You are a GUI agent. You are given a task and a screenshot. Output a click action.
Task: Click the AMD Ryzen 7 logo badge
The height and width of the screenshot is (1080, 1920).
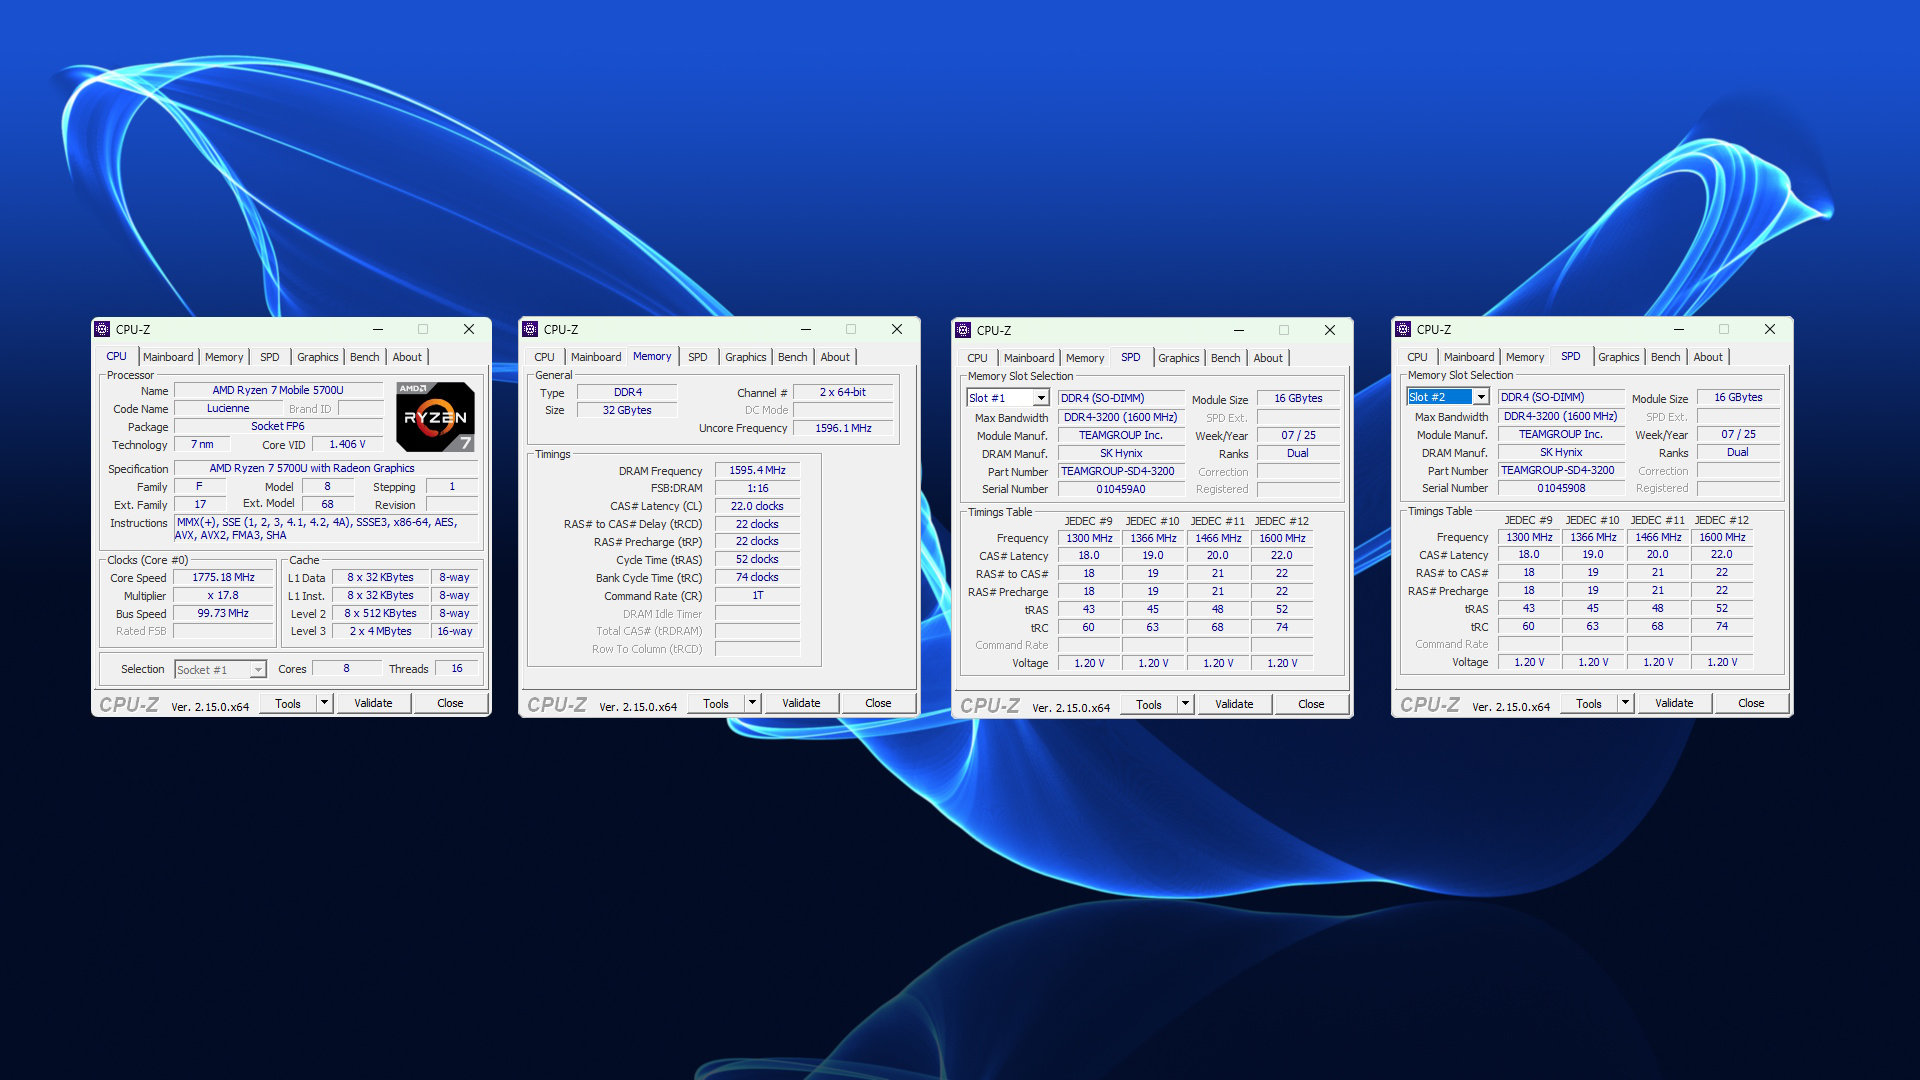[x=435, y=416]
